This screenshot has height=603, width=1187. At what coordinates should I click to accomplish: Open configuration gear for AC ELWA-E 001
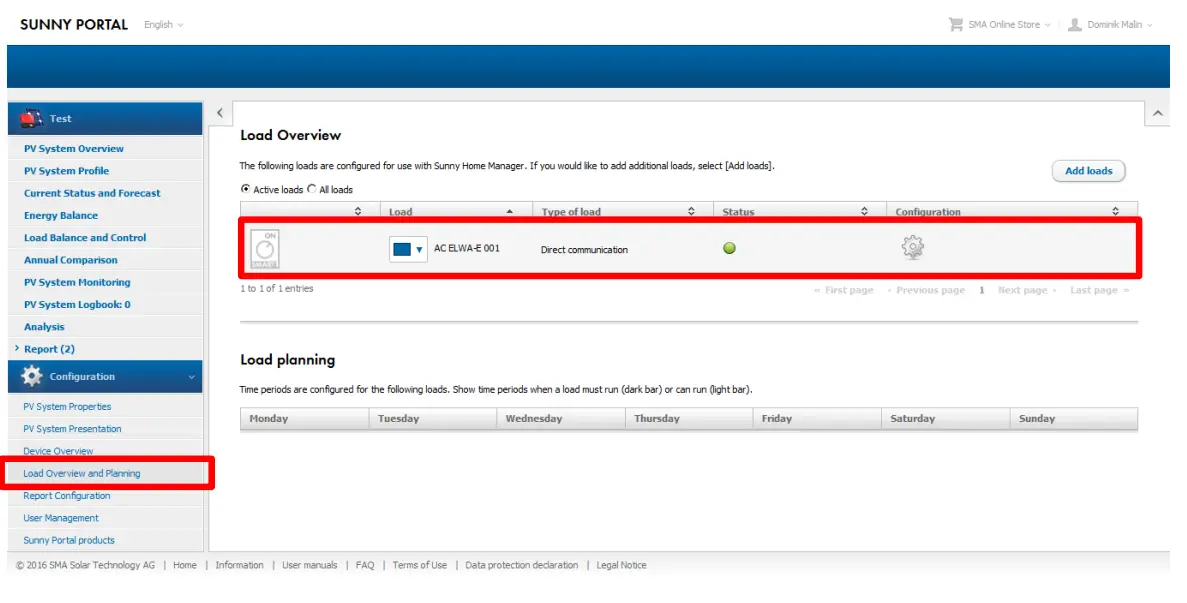click(912, 245)
